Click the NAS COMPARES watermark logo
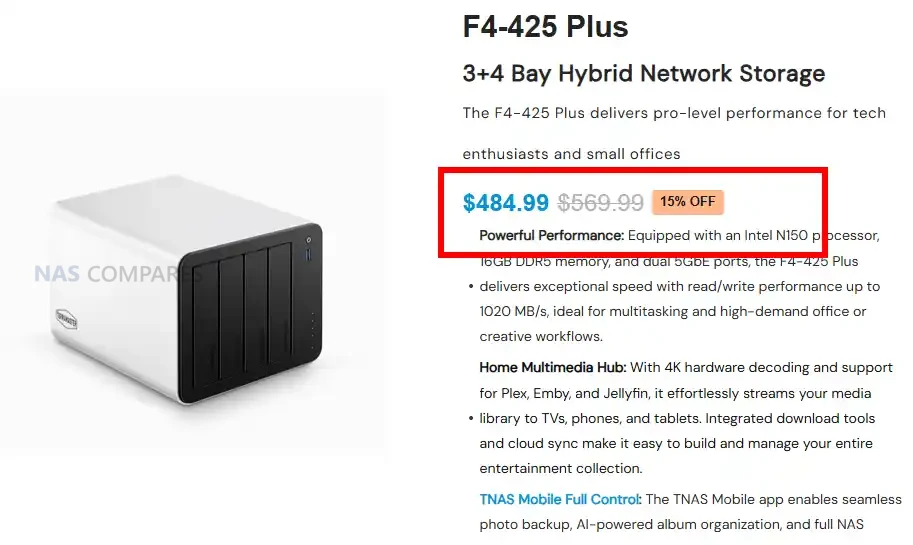Image resolution: width=913 pixels, height=545 pixels. [105, 273]
